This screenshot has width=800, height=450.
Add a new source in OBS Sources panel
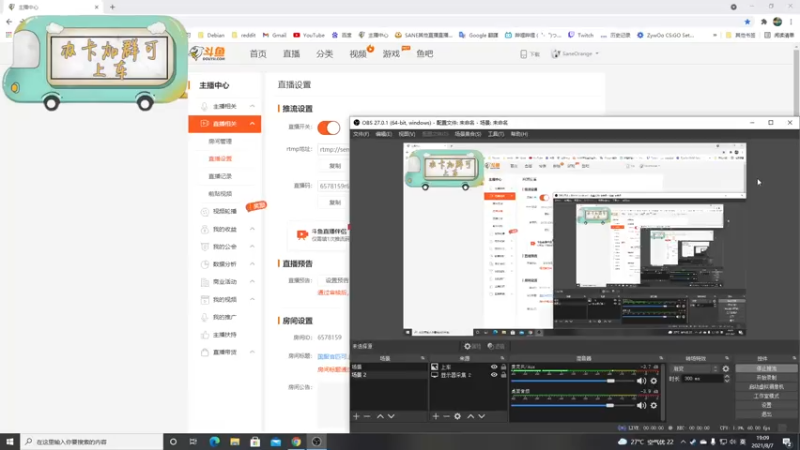(x=436, y=416)
